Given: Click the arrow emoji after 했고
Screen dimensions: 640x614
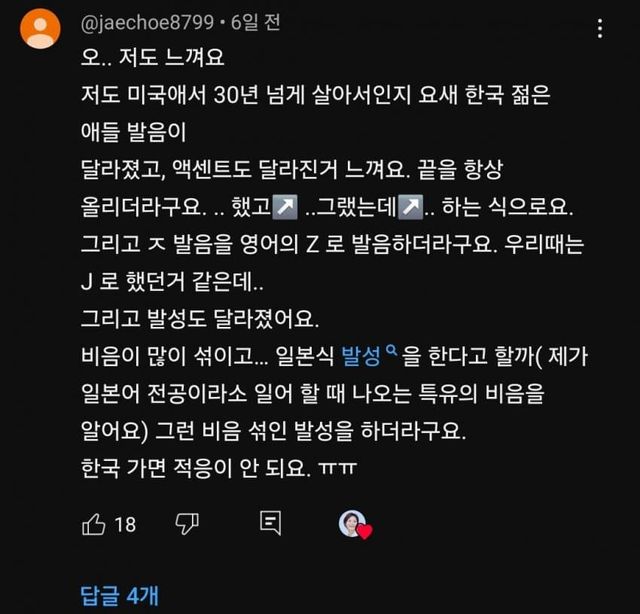Looking at the screenshot, I should (285, 207).
